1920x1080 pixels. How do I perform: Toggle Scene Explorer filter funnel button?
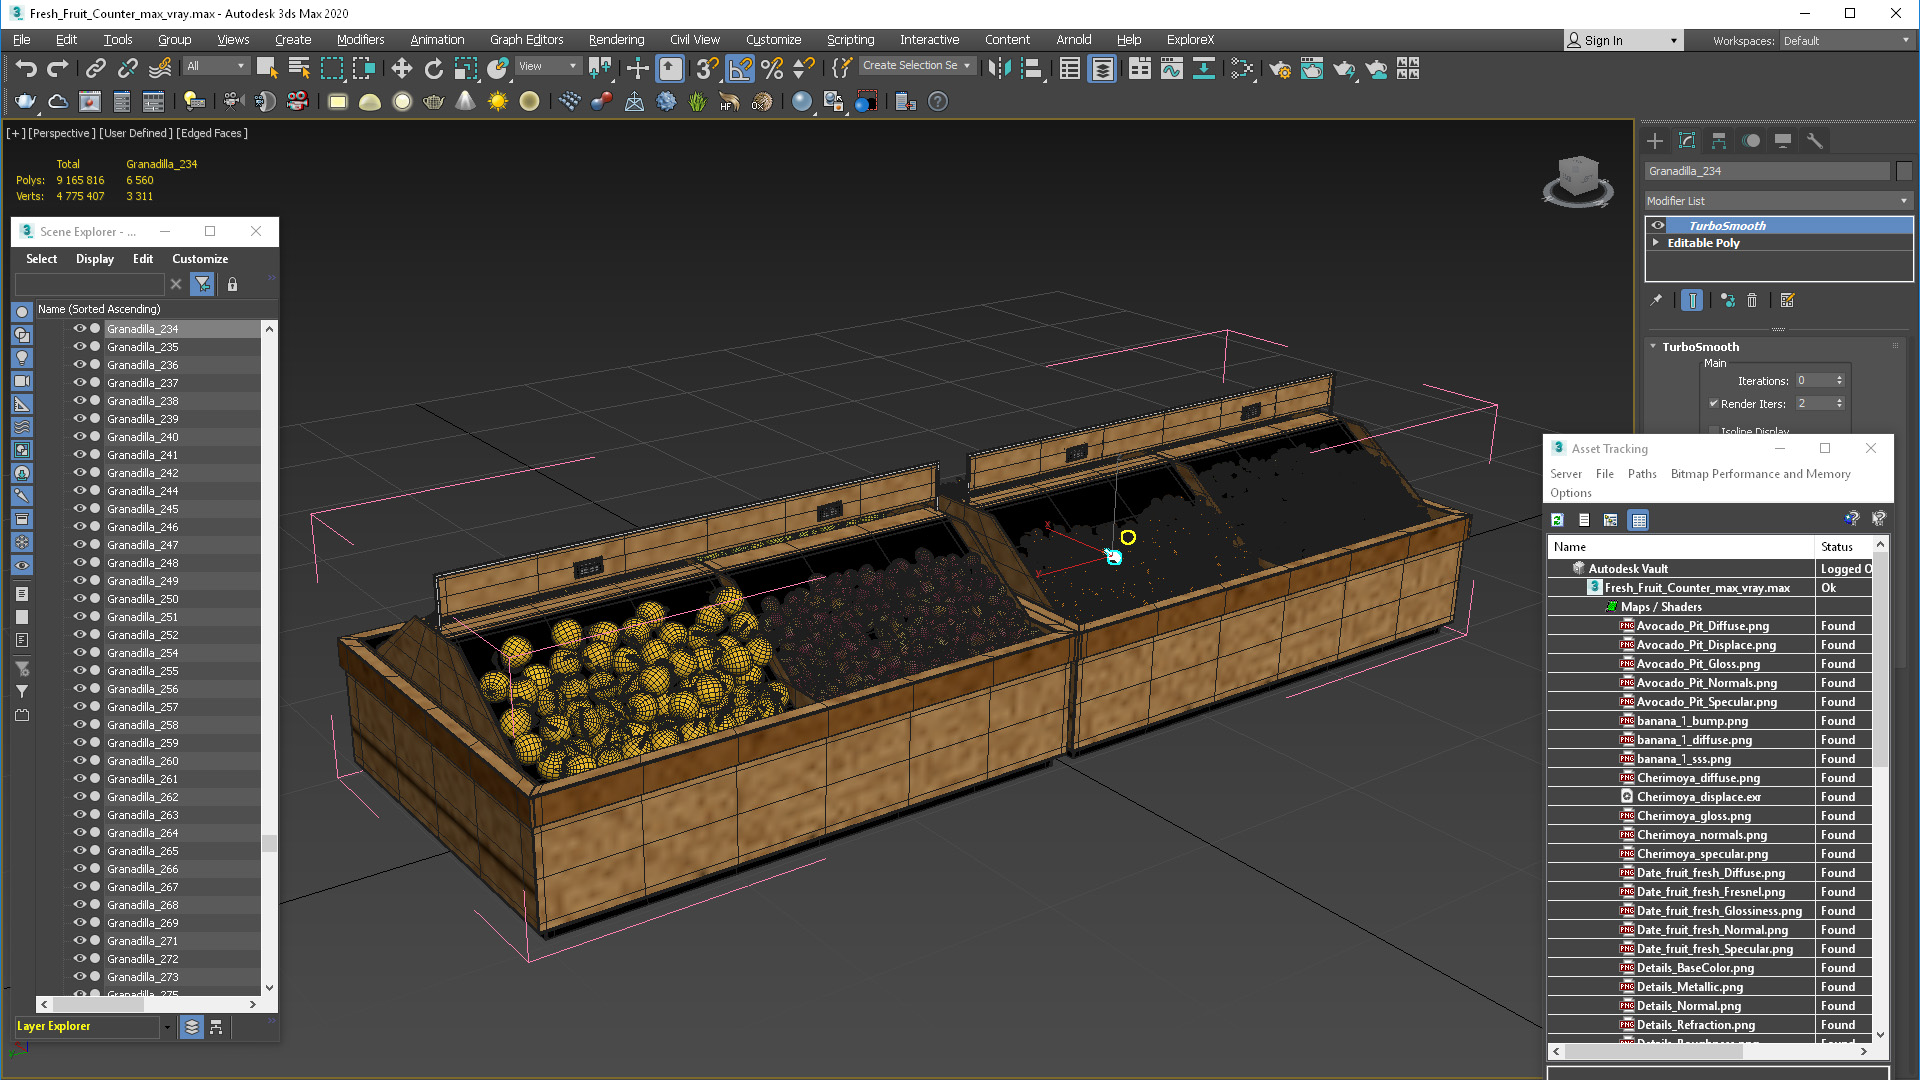click(x=202, y=285)
